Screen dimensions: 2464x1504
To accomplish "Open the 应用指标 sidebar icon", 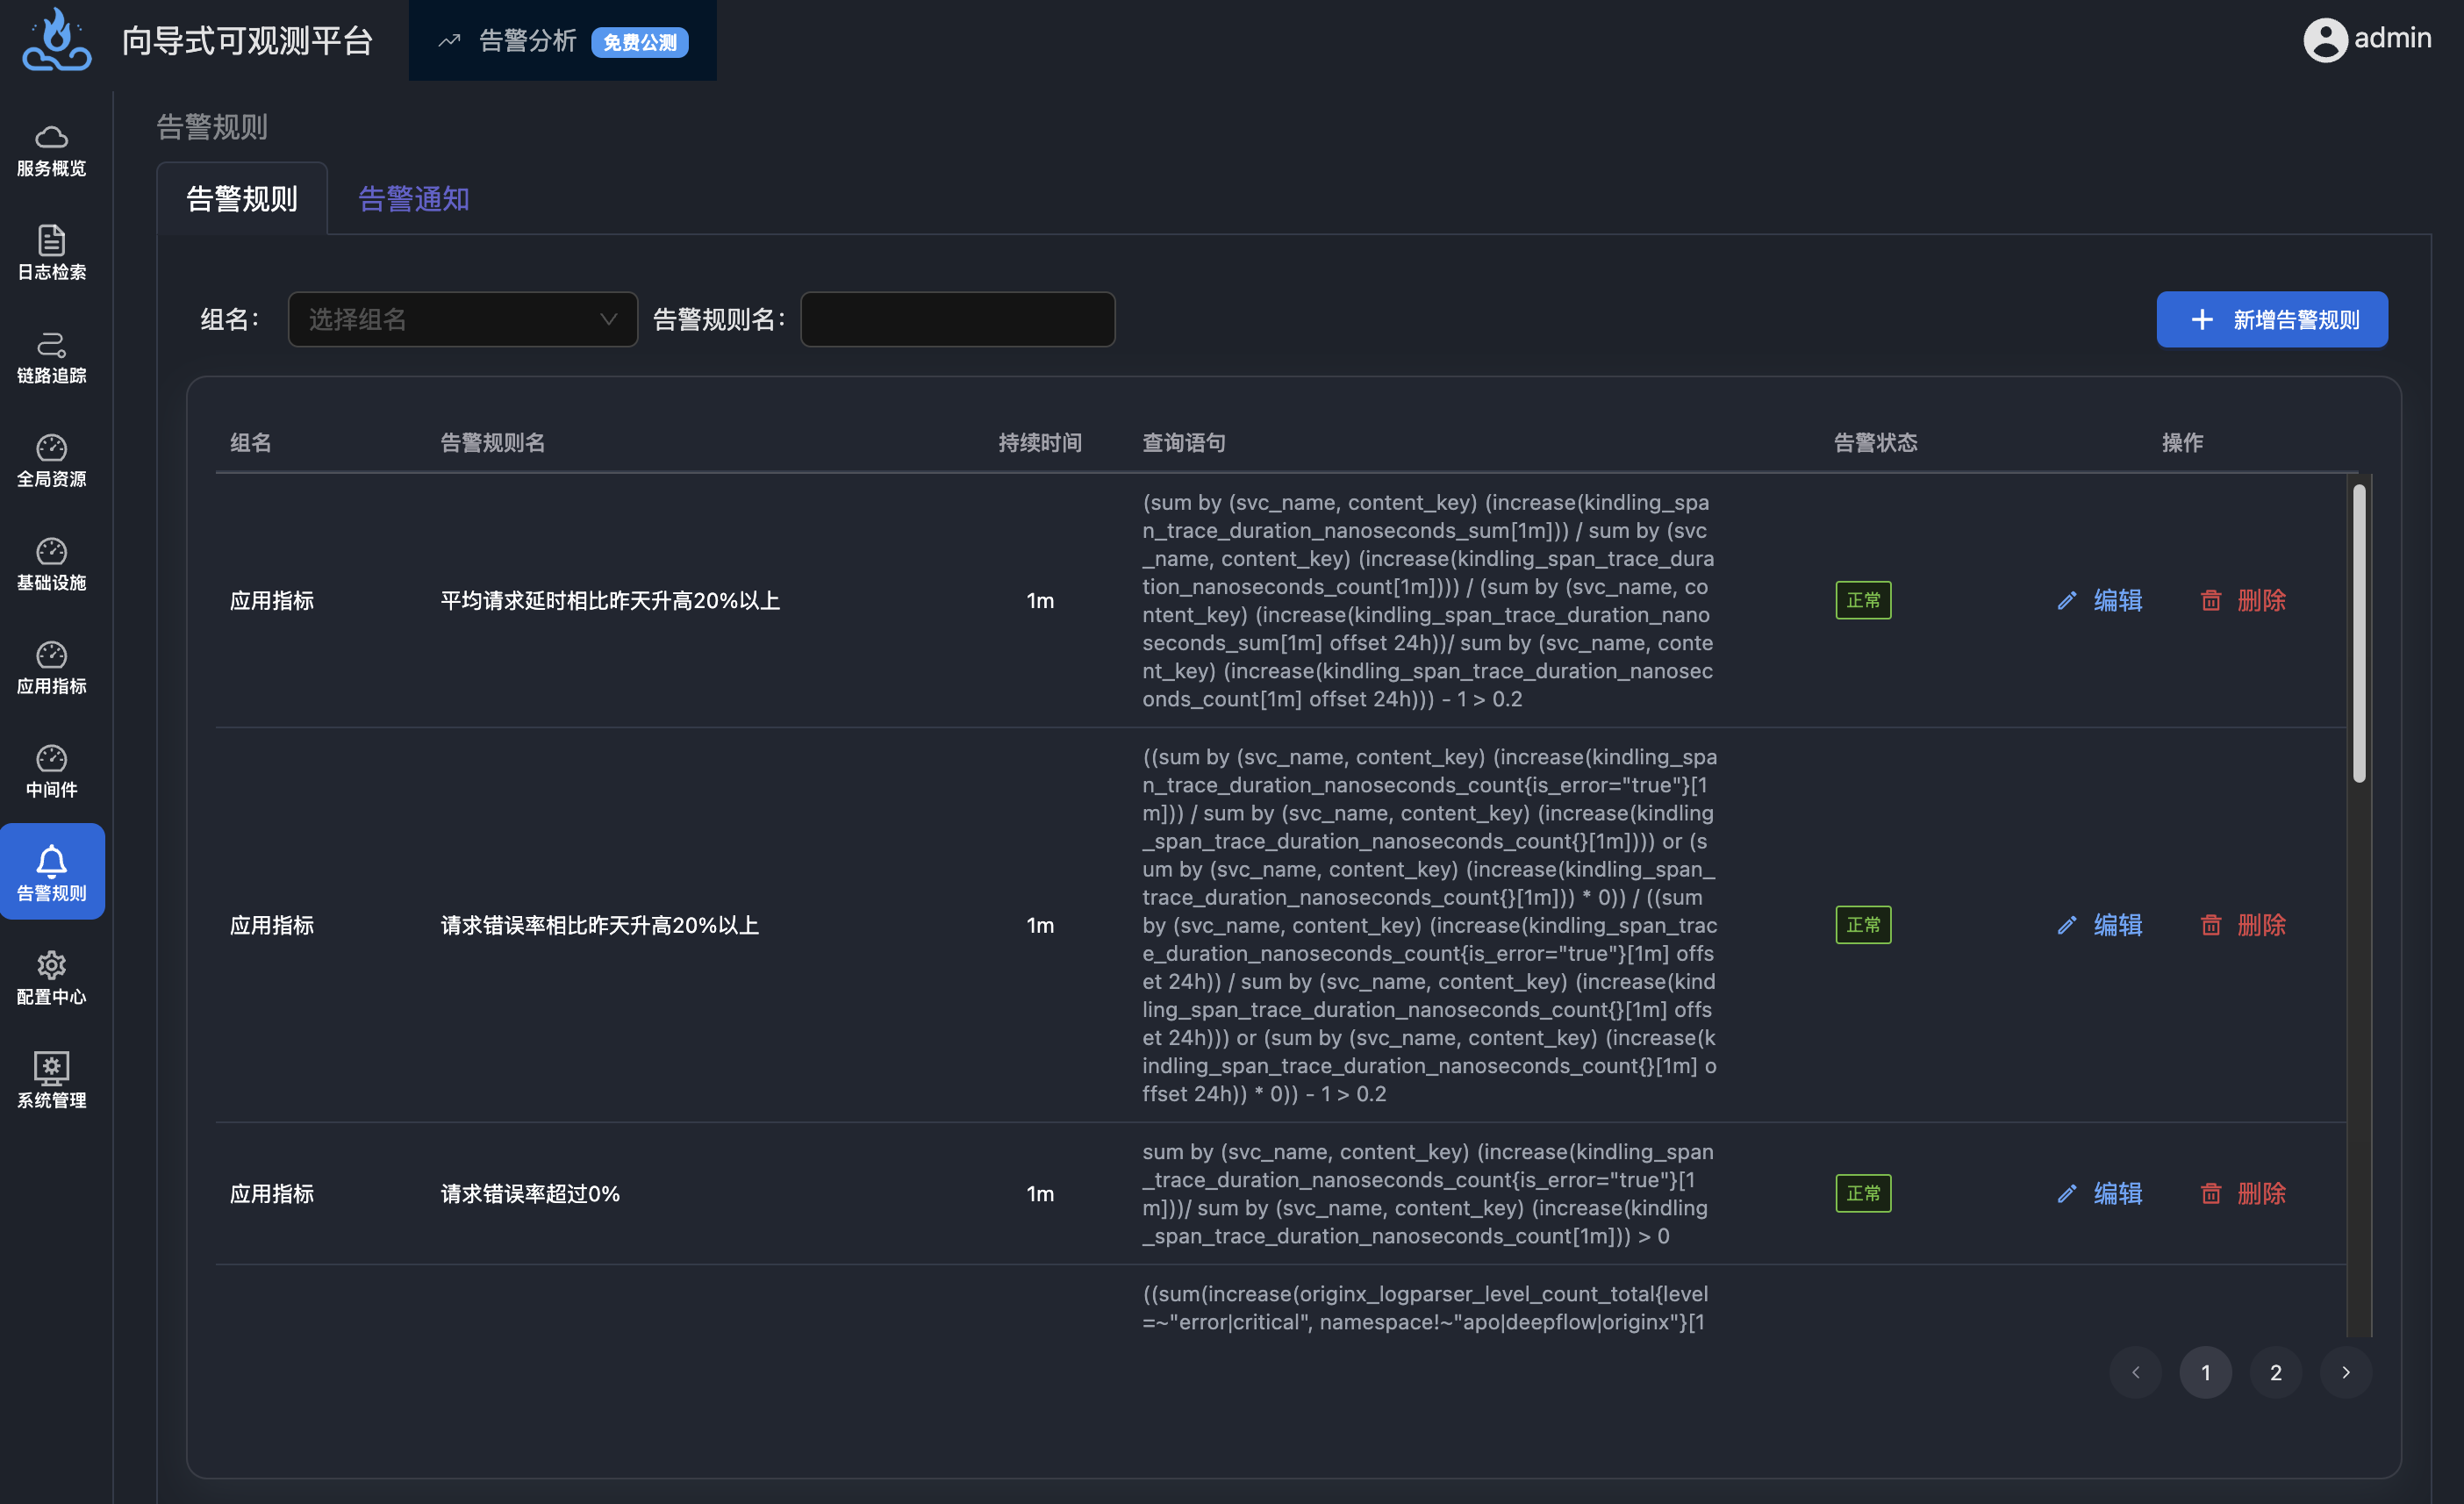I will click(51, 654).
